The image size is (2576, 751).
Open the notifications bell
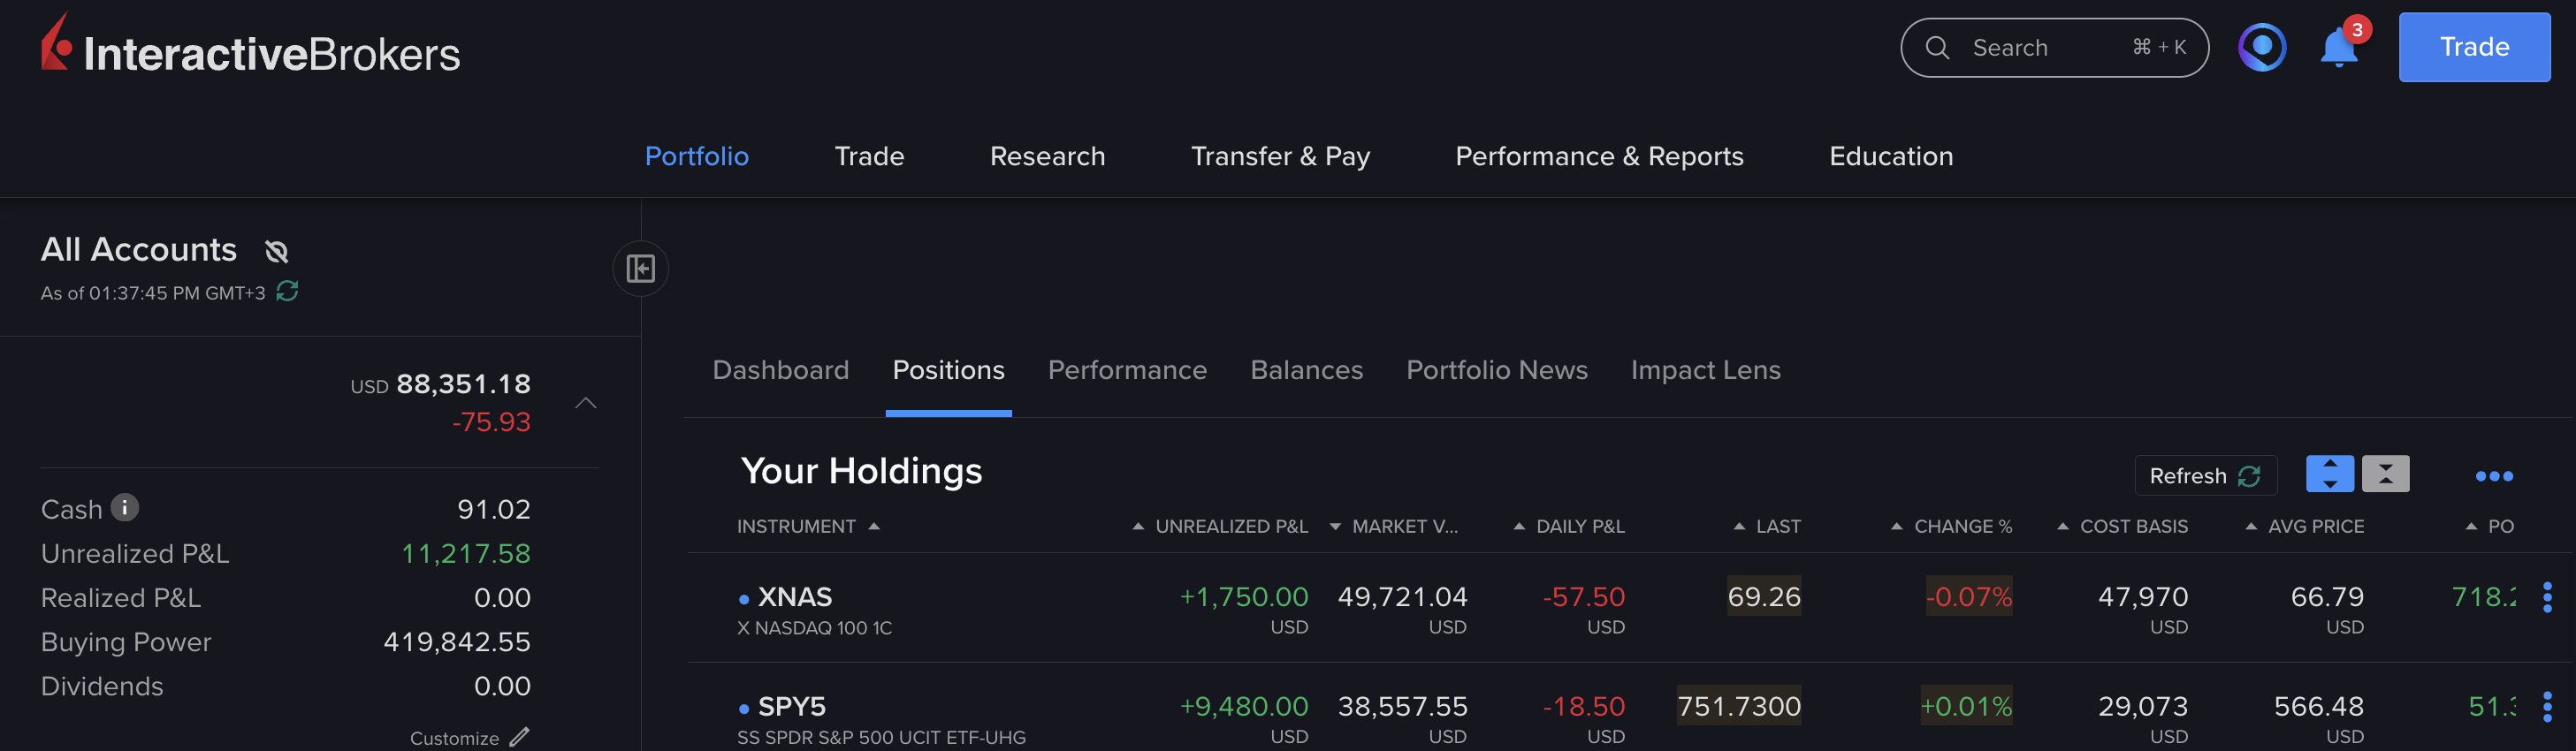coord(2338,48)
